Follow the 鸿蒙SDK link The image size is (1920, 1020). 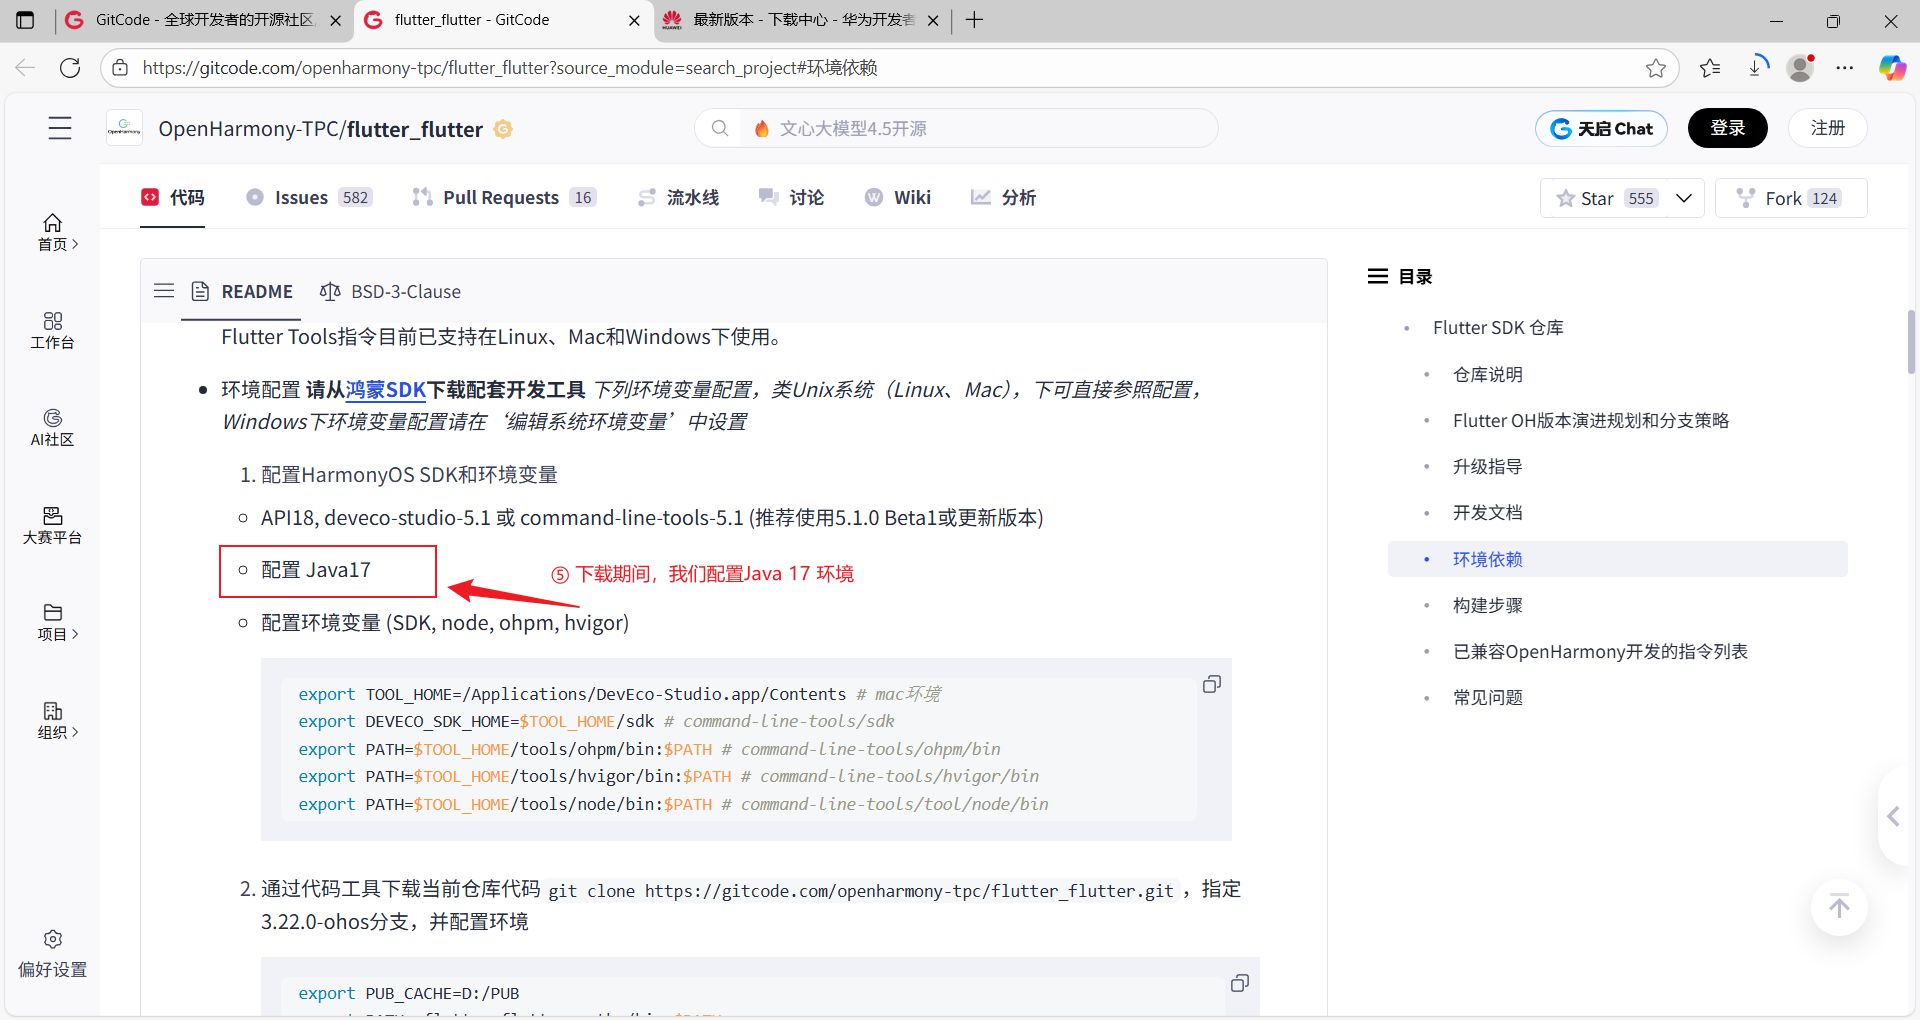(x=385, y=389)
